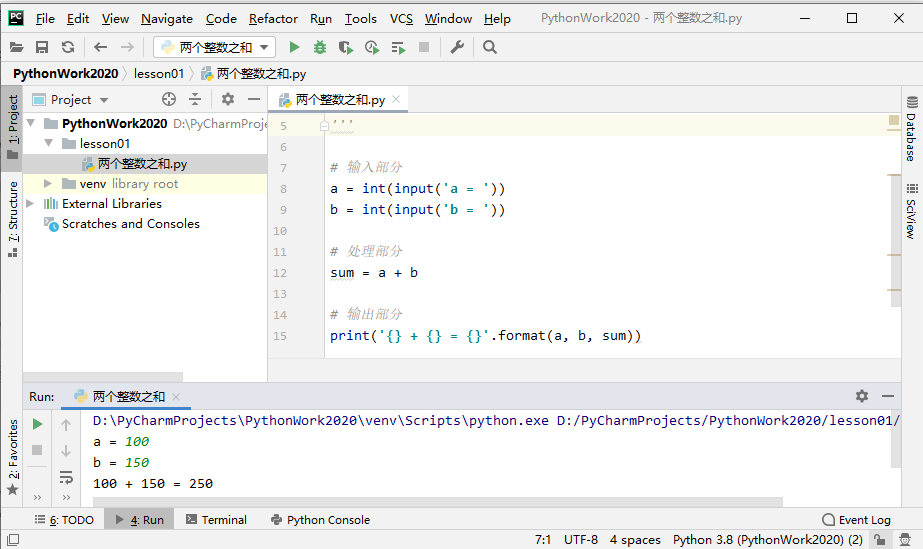
Task: Save all files with floppy disk icon
Action: tap(42, 47)
